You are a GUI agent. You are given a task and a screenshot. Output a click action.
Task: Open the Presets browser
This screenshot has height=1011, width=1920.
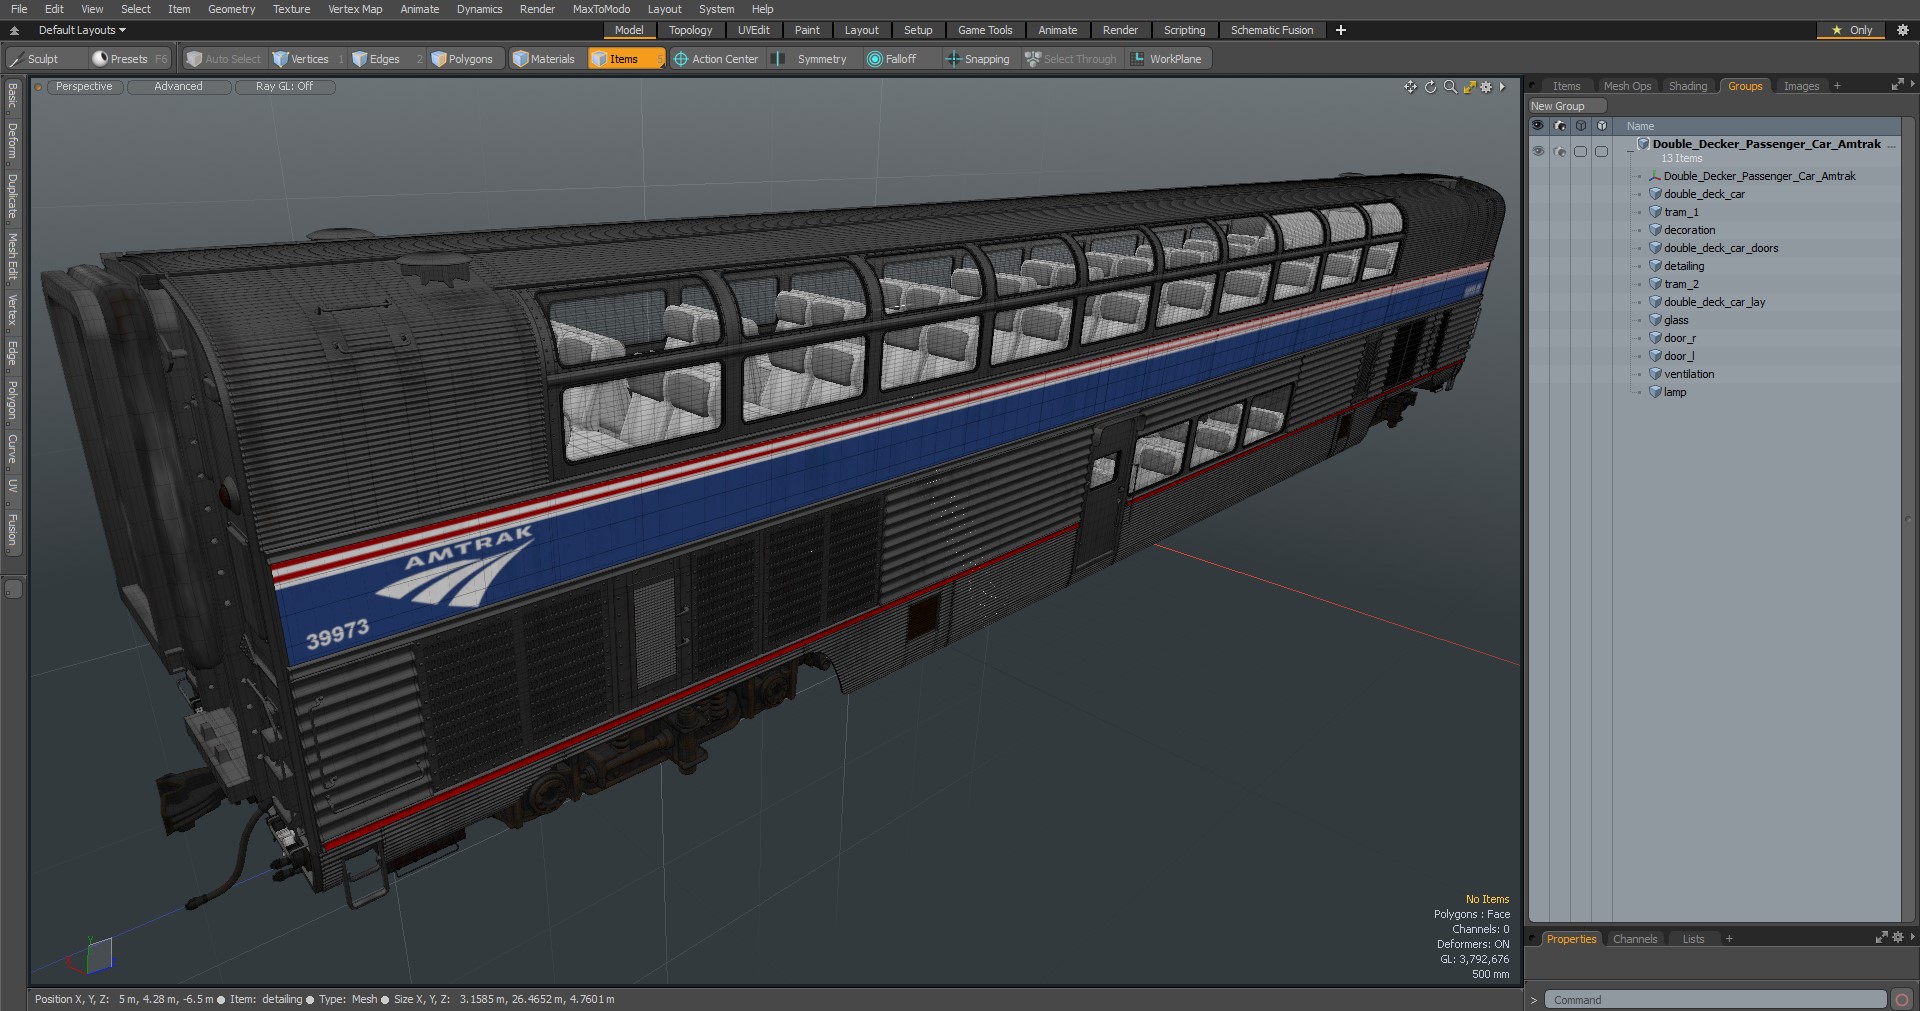pyautogui.click(x=129, y=59)
